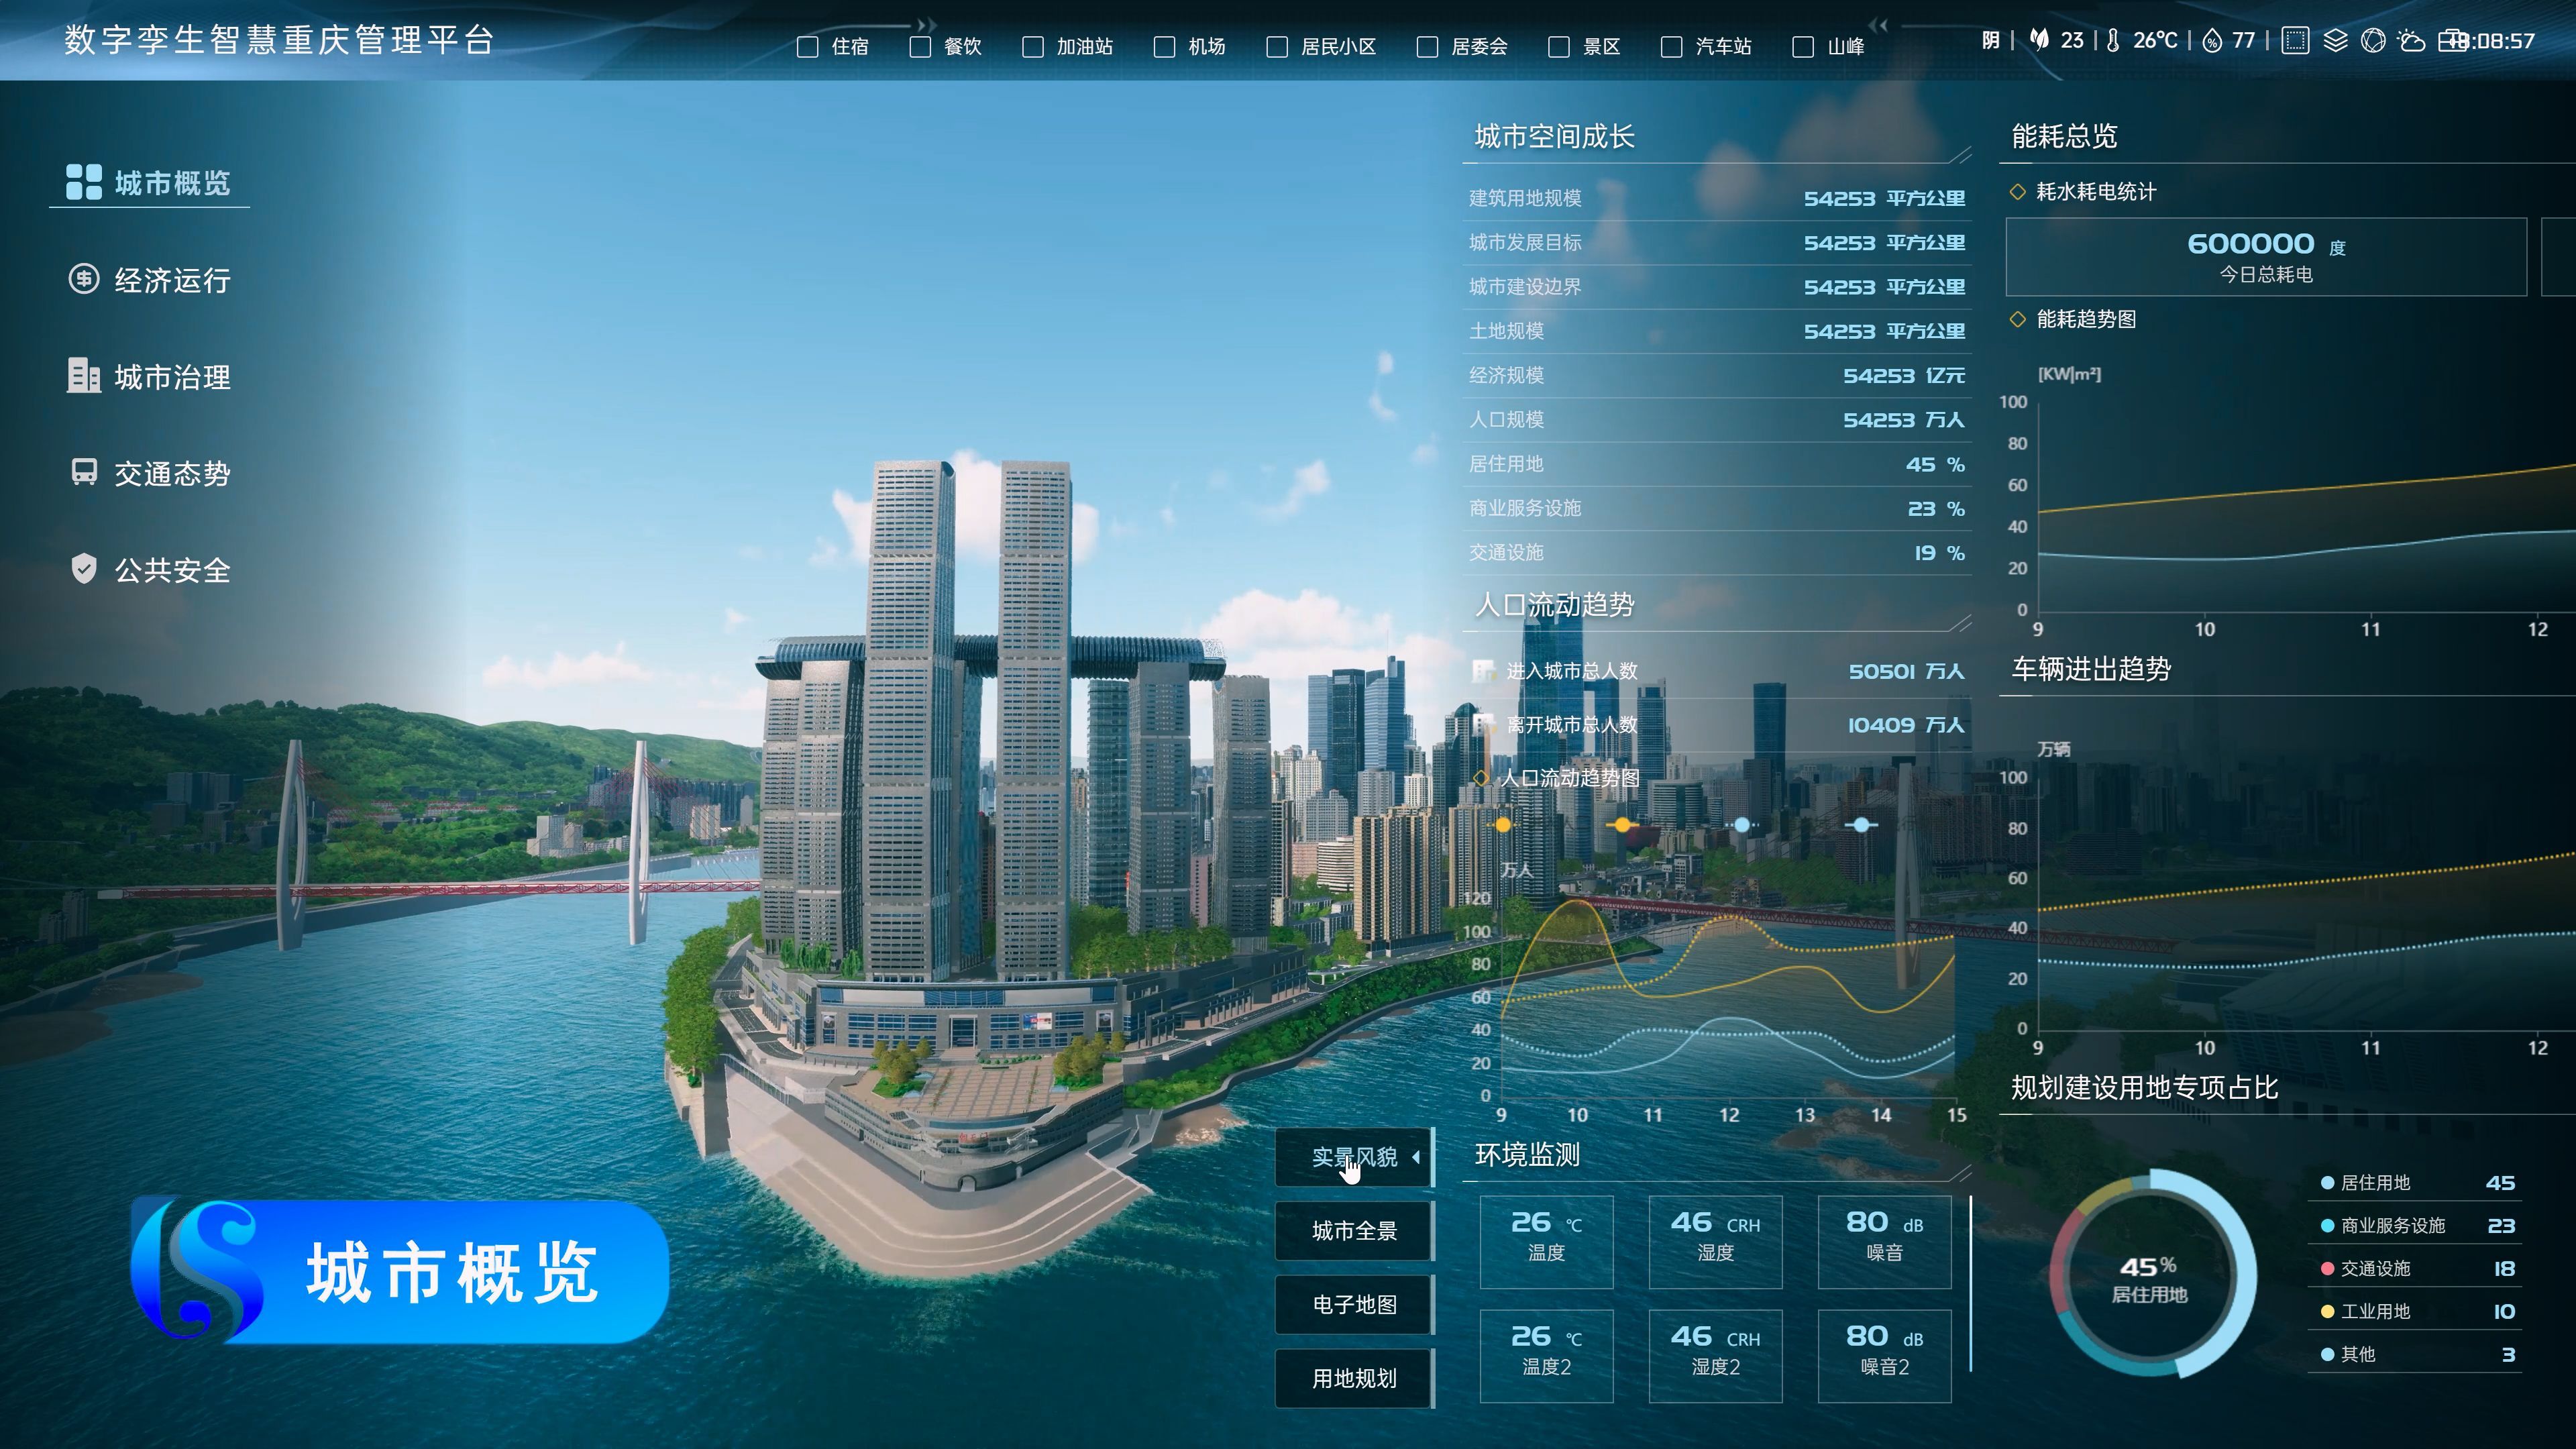Click the 城市全景 button
Image resolution: width=2576 pixels, height=1449 pixels.
[x=1354, y=1231]
